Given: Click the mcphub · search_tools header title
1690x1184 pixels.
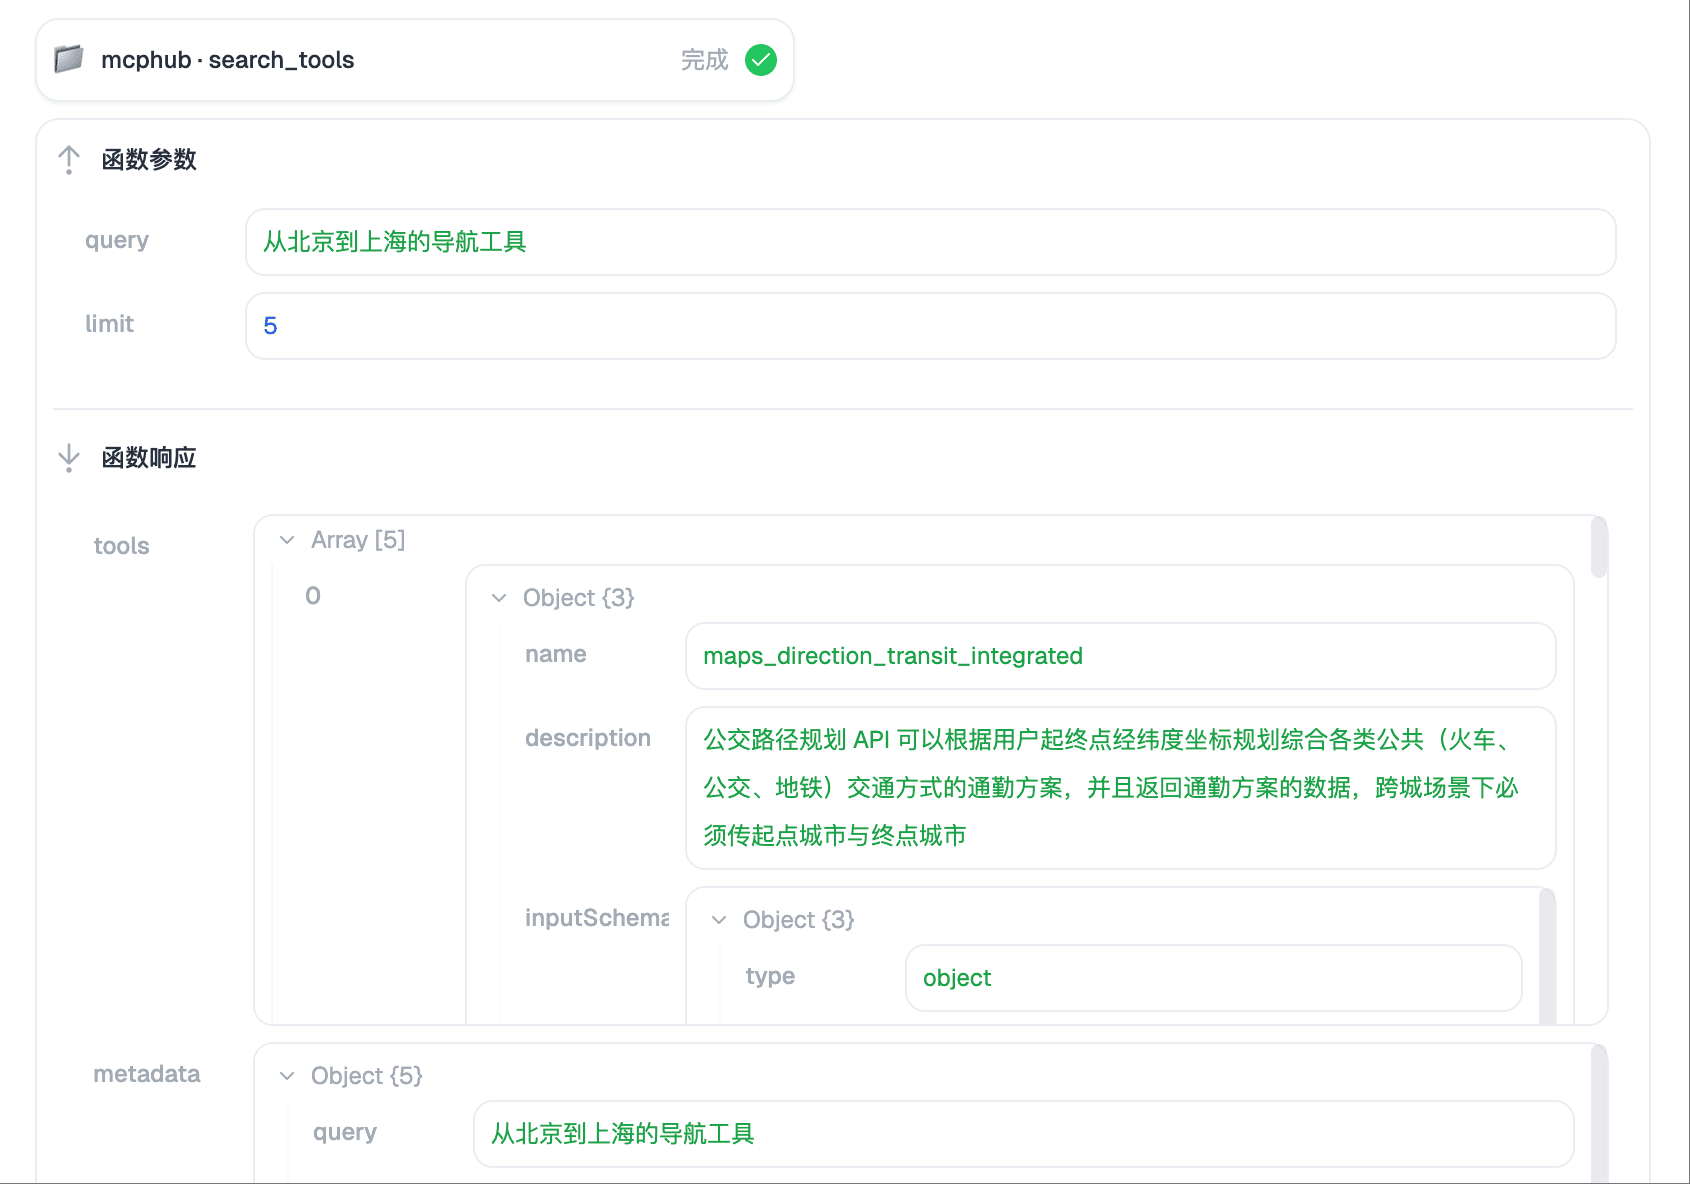Looking at the screenshot, I should [x=228, y=60].
